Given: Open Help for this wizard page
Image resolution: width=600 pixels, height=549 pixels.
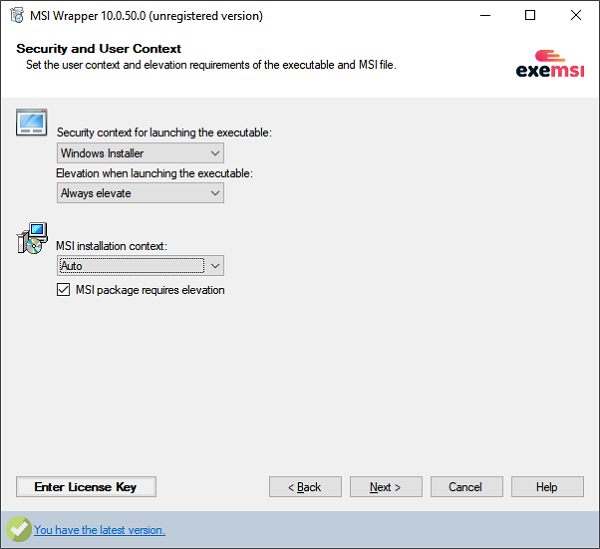Looking at the screenshot, I should (x=547, y=487).
